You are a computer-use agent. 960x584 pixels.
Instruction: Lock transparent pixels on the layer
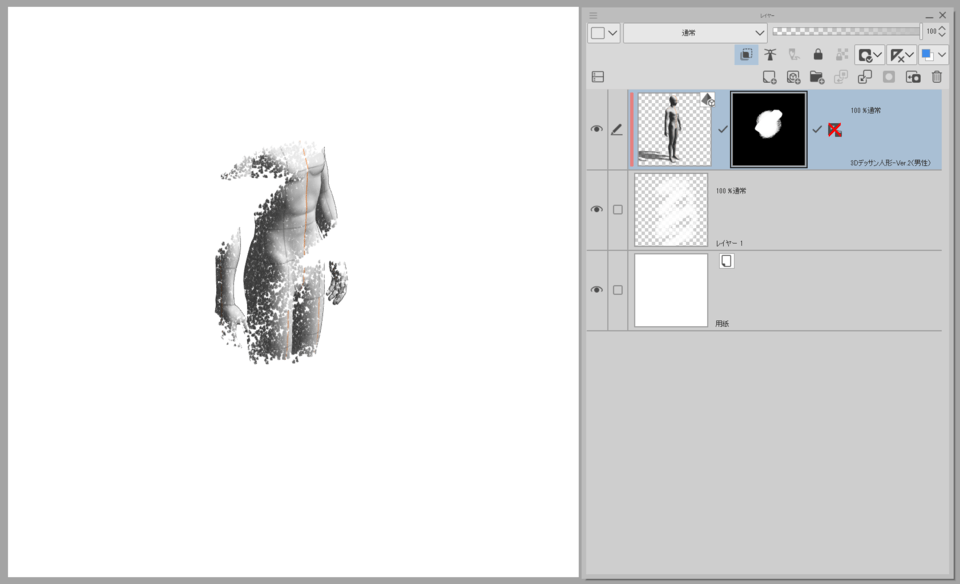click(839, 55)
